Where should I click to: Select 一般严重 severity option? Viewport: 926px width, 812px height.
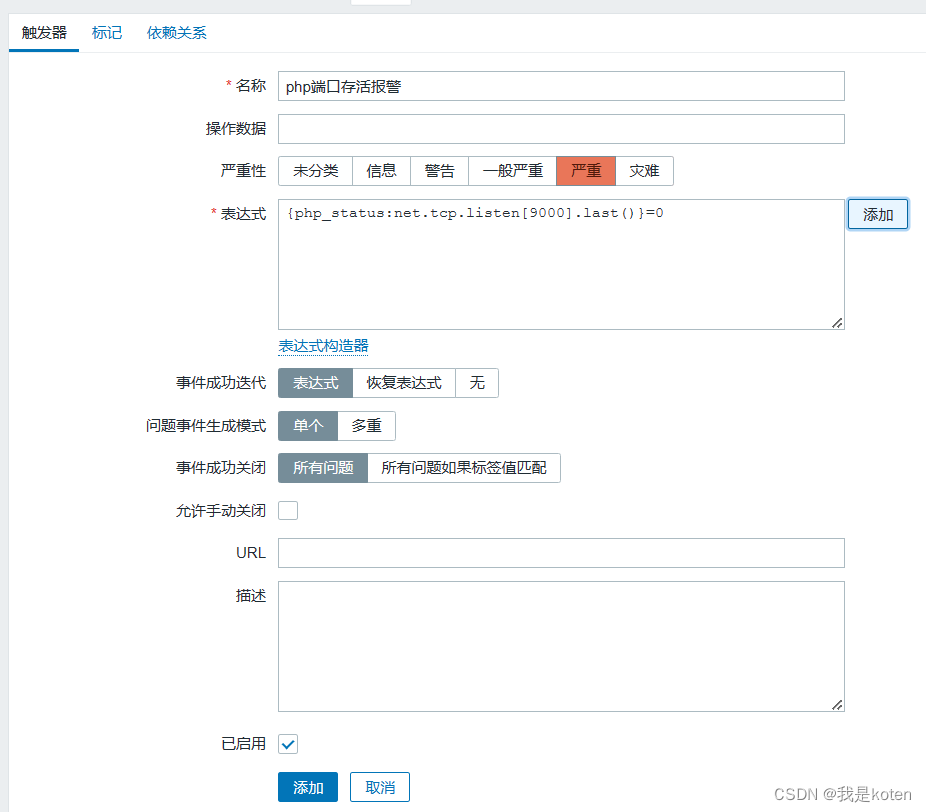click(512, 171)
